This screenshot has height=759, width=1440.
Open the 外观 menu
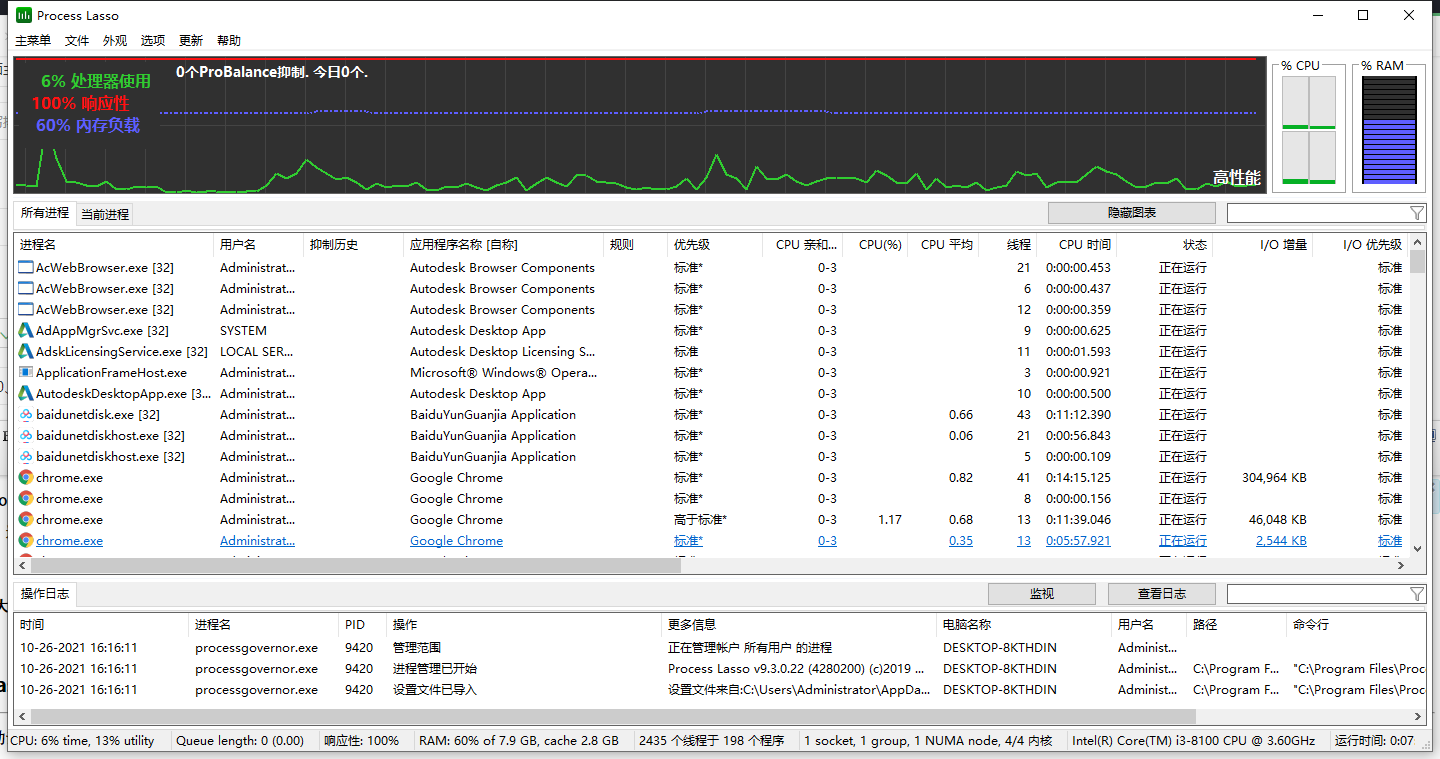(x=114, y=40)
